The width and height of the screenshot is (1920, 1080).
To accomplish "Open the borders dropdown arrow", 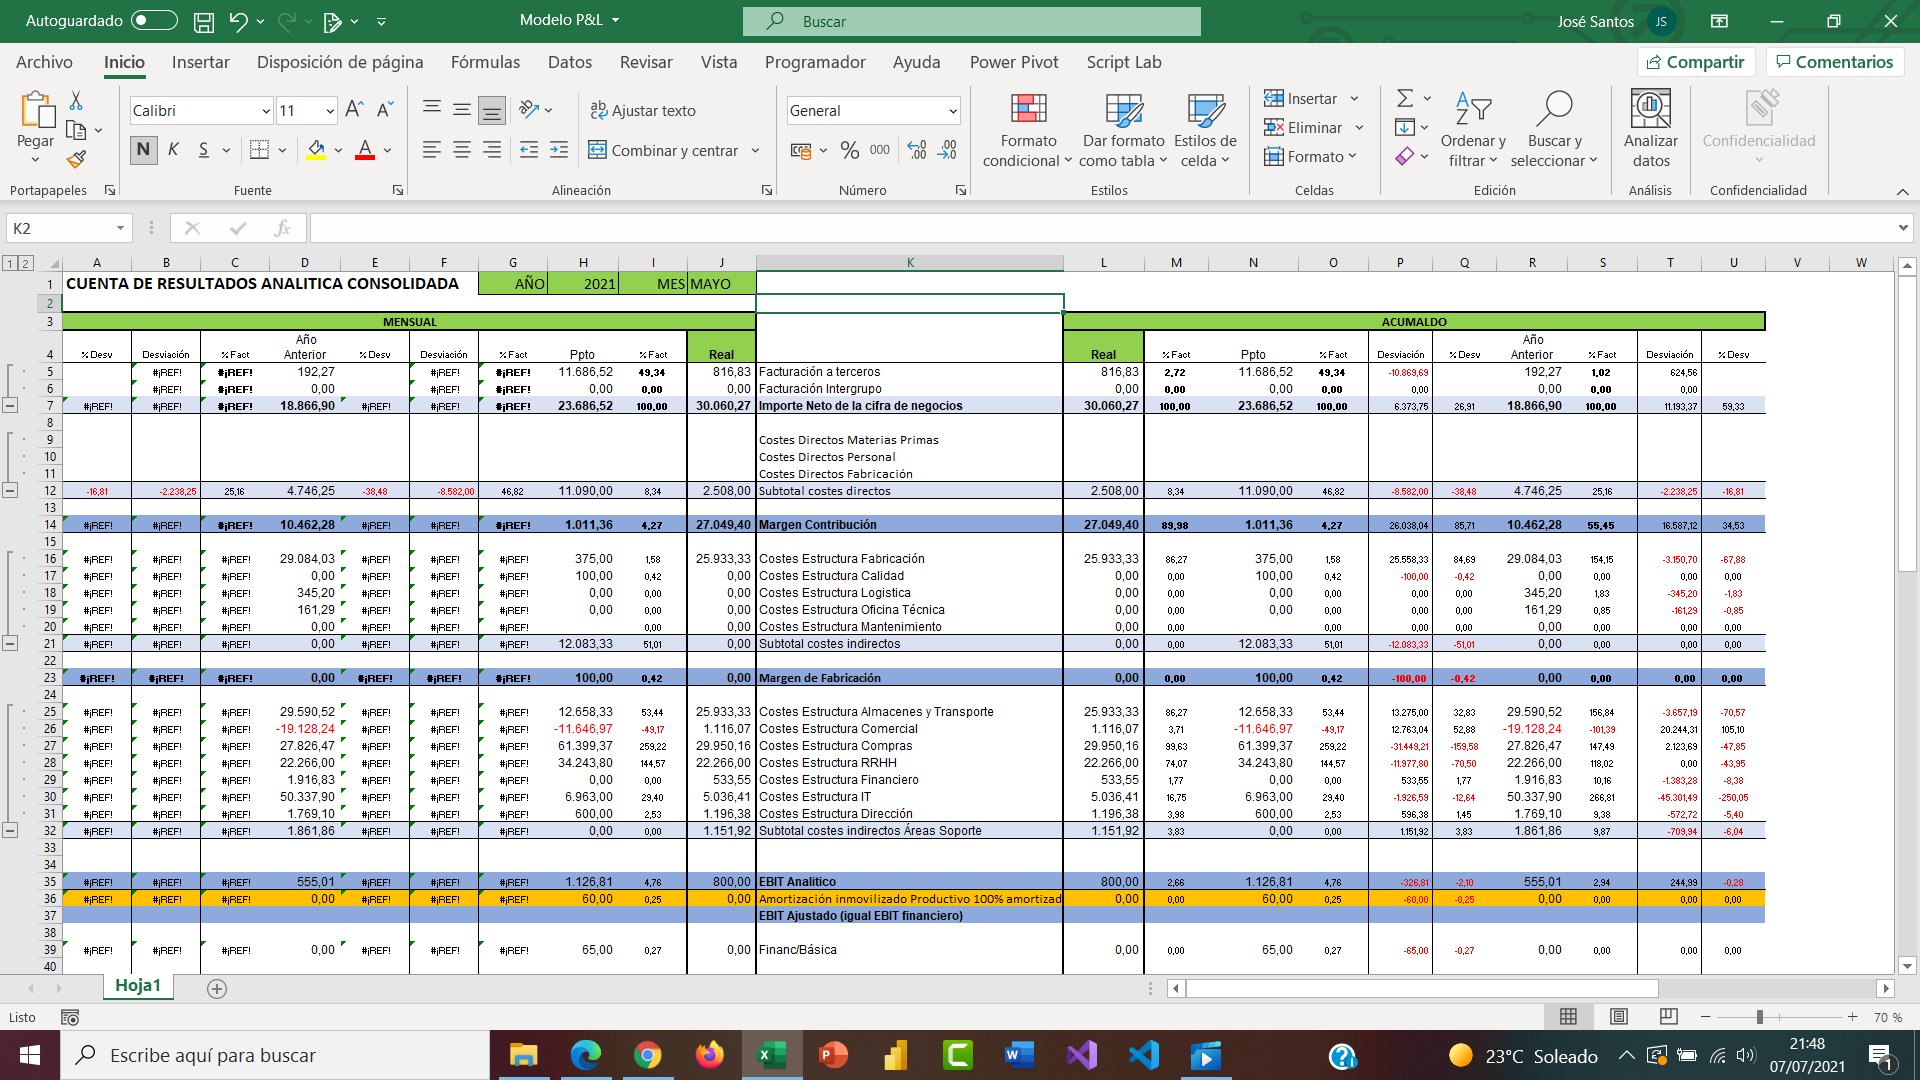I will click(x=283, y=151).
